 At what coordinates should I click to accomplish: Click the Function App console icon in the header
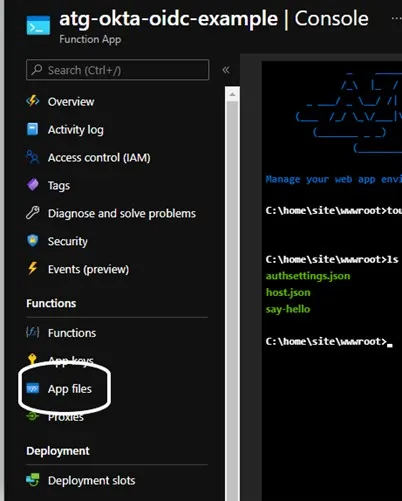(39, 25)
